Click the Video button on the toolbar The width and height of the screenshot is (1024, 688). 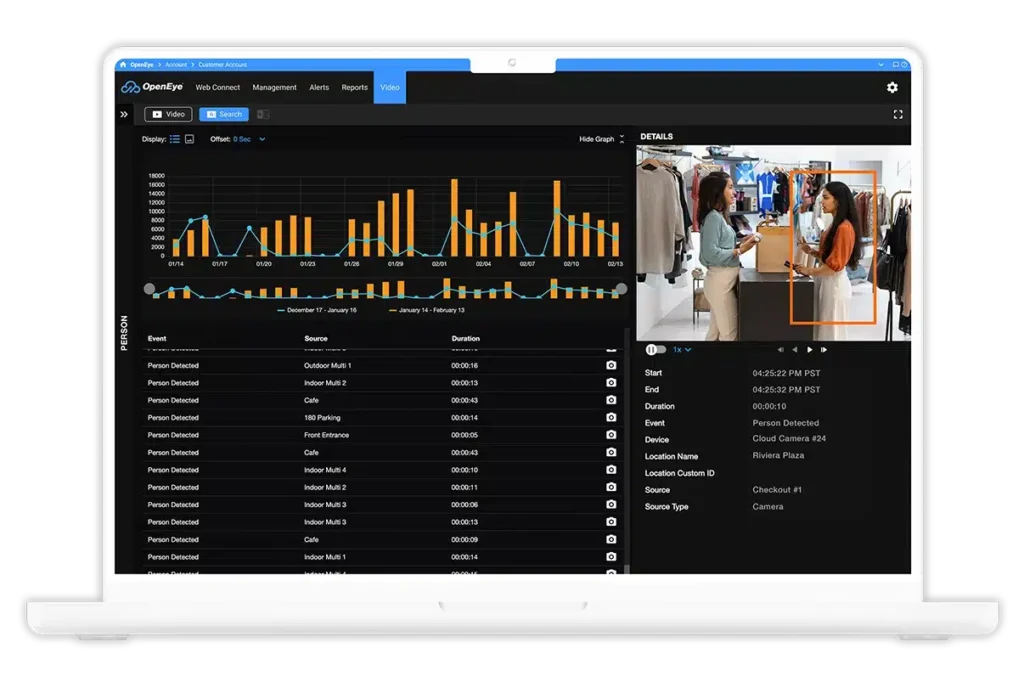pos(168,114)
